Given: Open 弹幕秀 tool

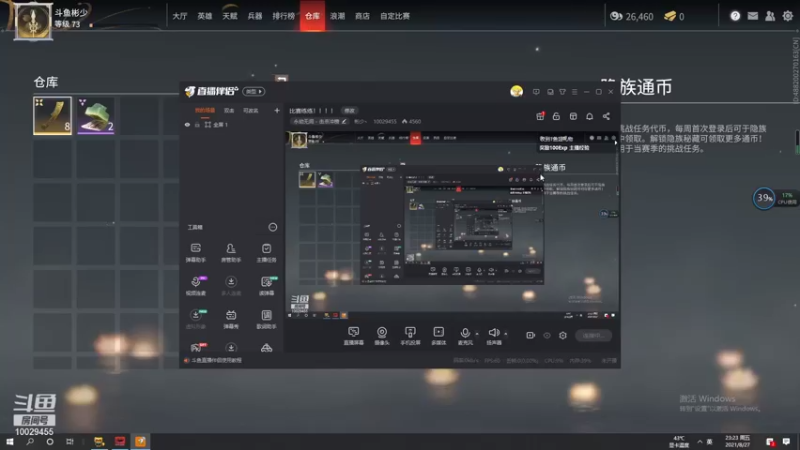Looking at the screenshot, I should pyautogui.click(x=231, y=319).
